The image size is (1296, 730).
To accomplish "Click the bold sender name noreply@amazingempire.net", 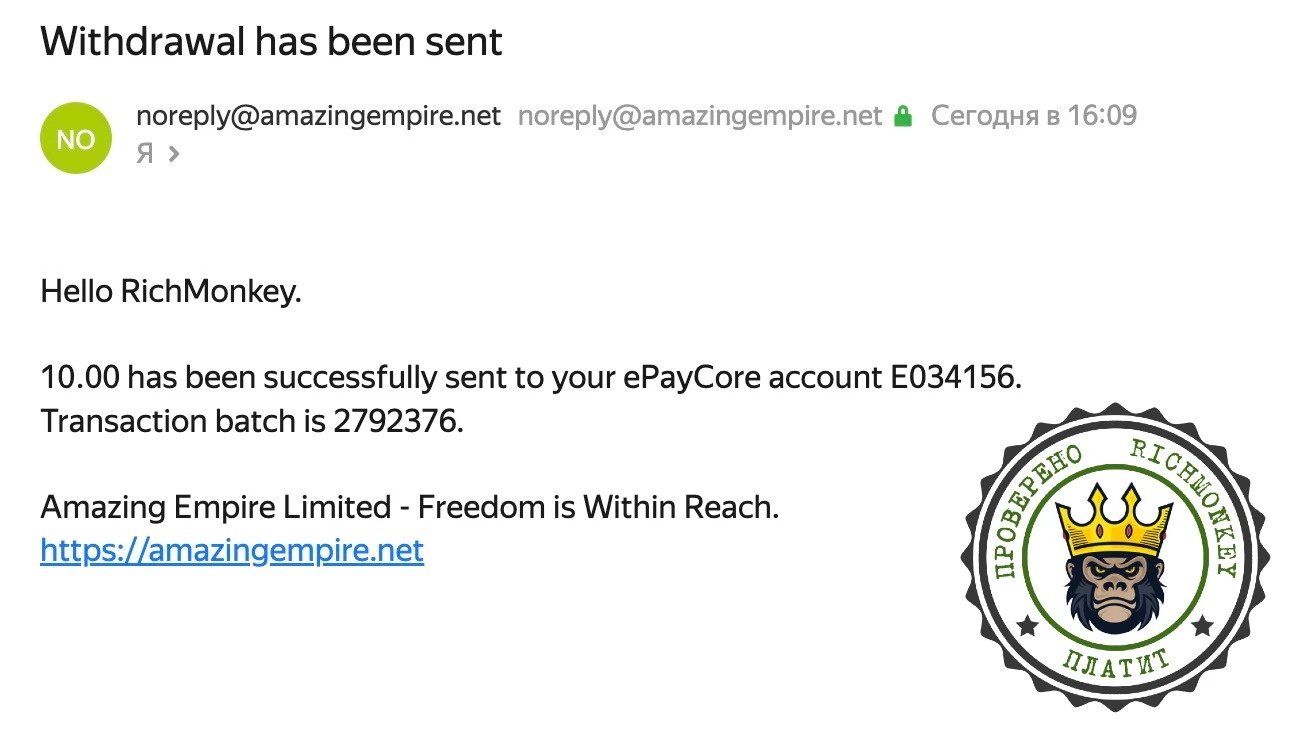I will [318, 116].
